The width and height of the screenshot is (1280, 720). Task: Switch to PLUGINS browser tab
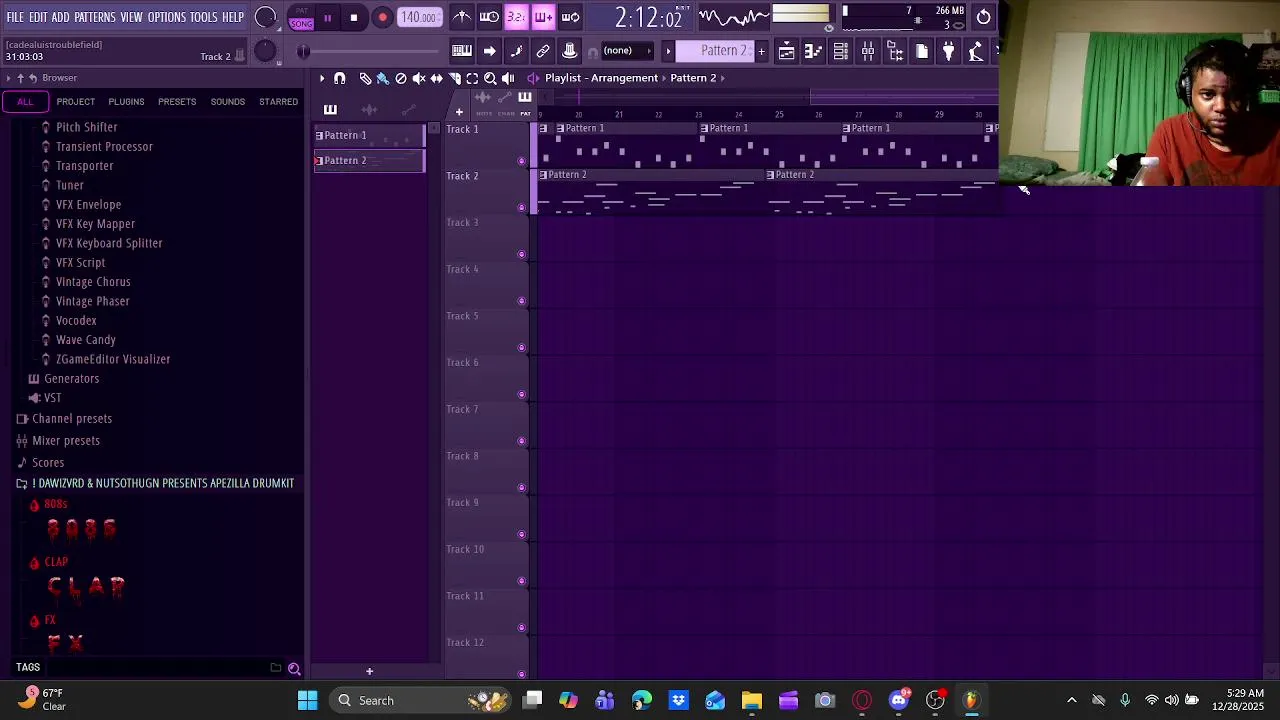(x=126, y=102)
